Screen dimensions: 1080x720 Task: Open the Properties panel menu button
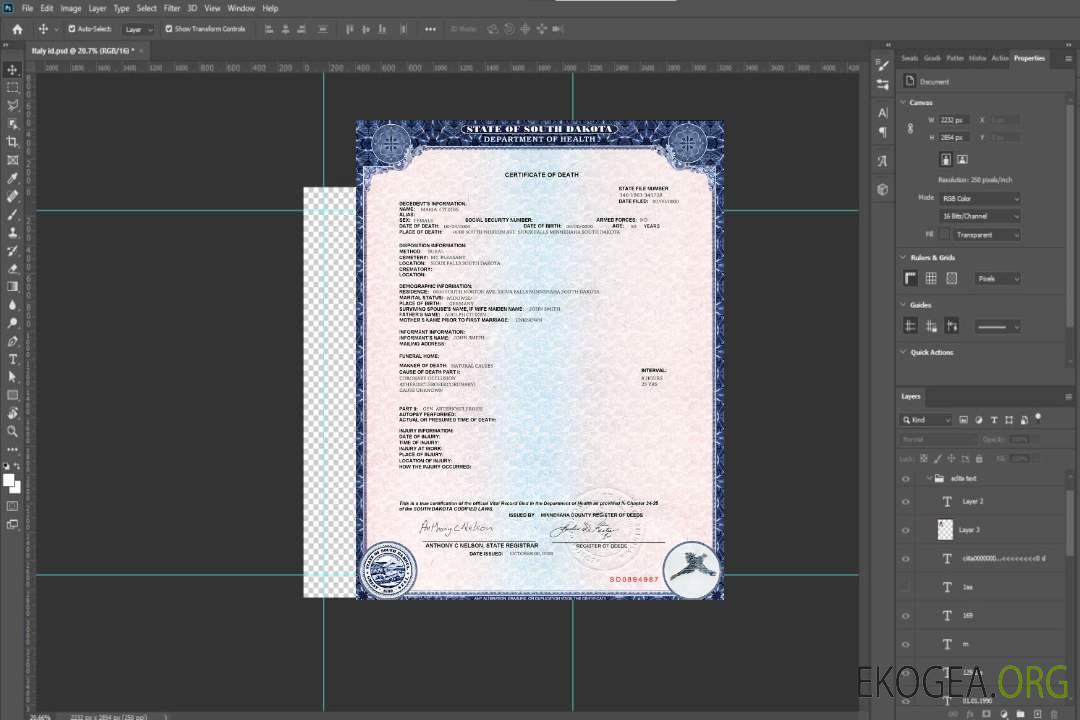1068,59
